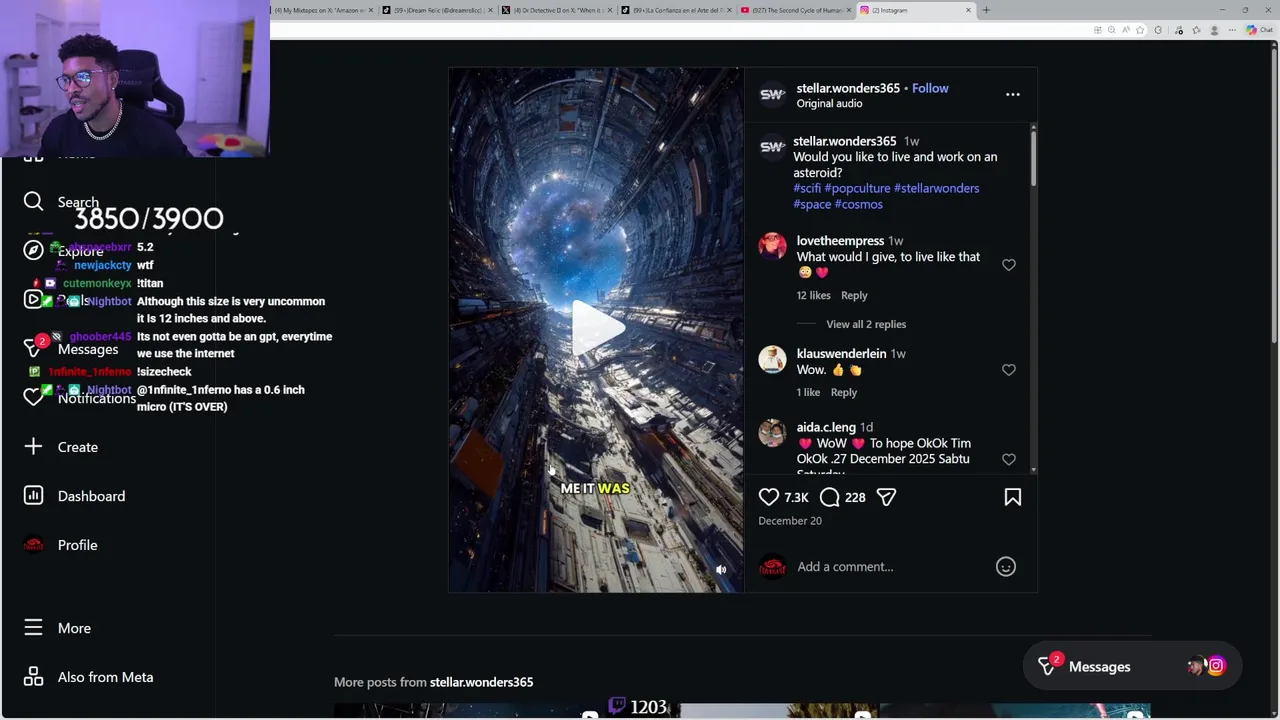The width and height of the screenshot is (1280, 720).
Task: Like the post with the heart icon
Action: (x=768, y=497)
